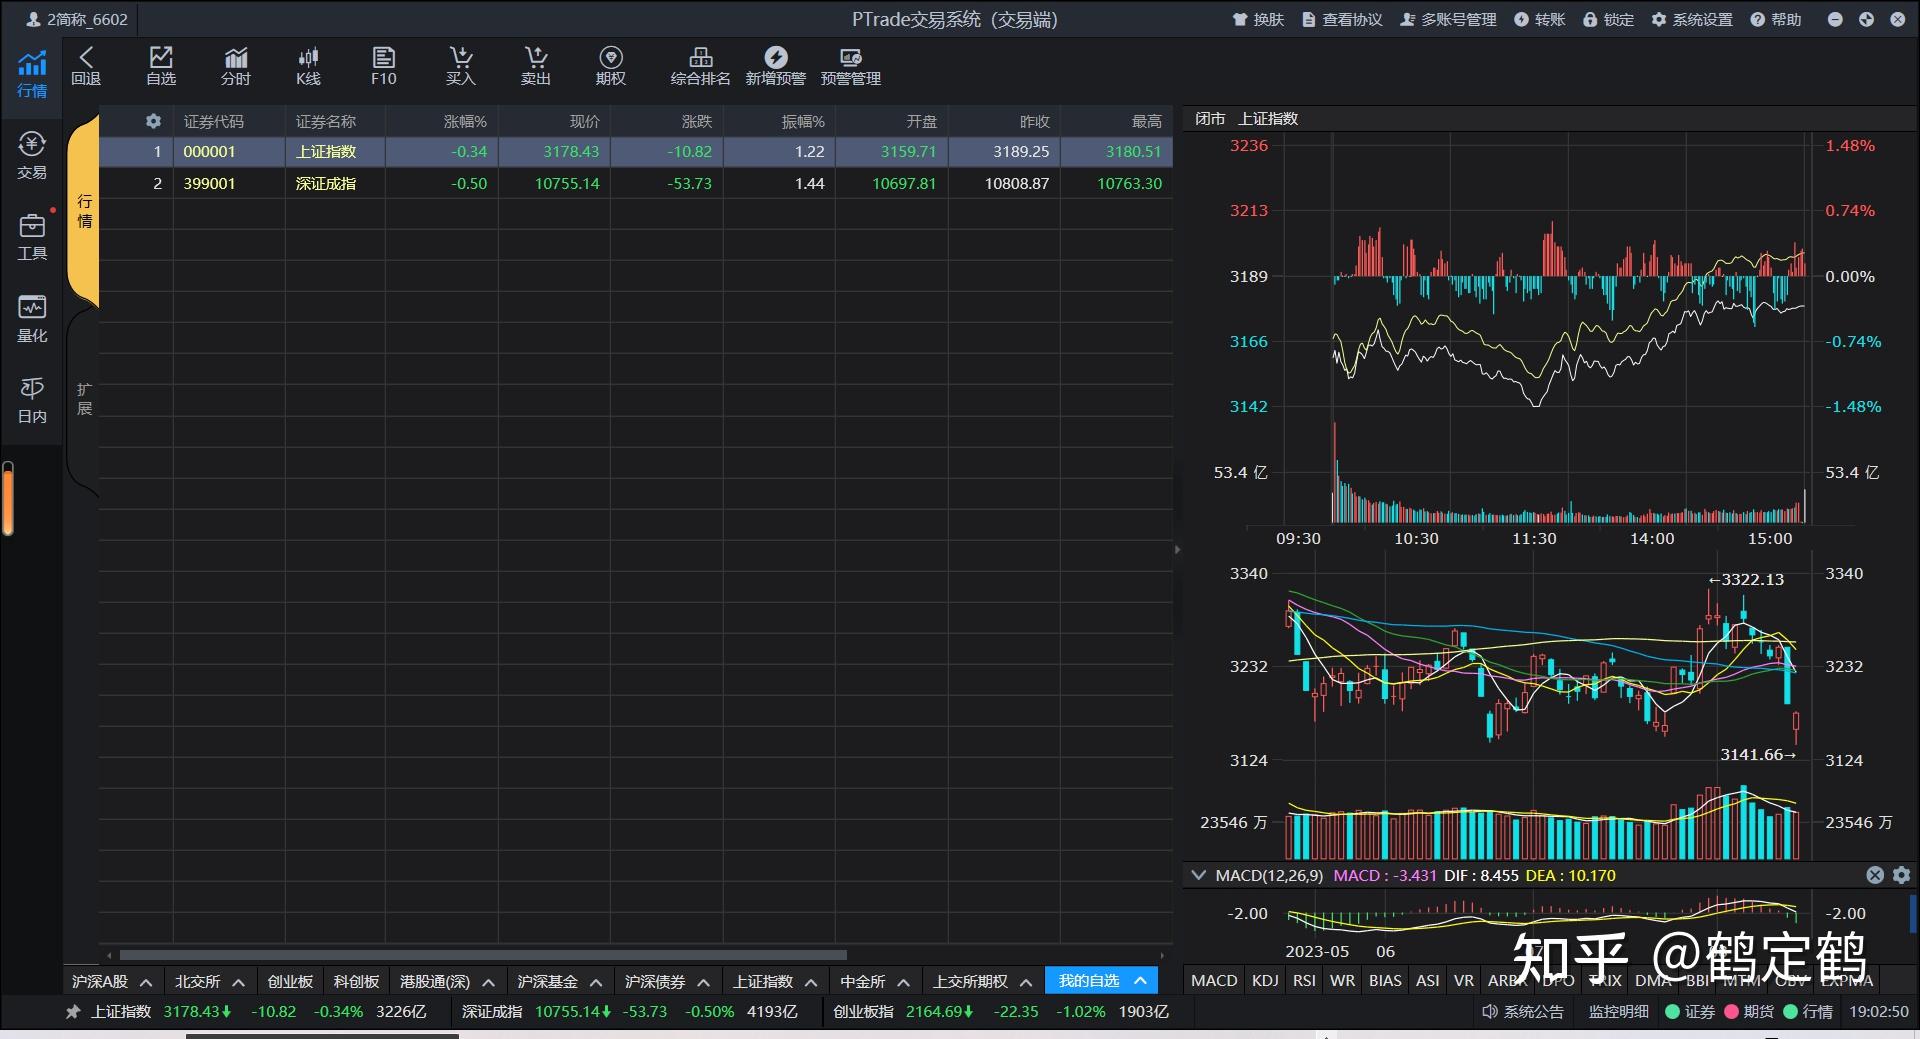This screenshot has height=1039, width=1920.
Task: Click 锁定 to lock the terminal
Action: (x=1608, y=19)
